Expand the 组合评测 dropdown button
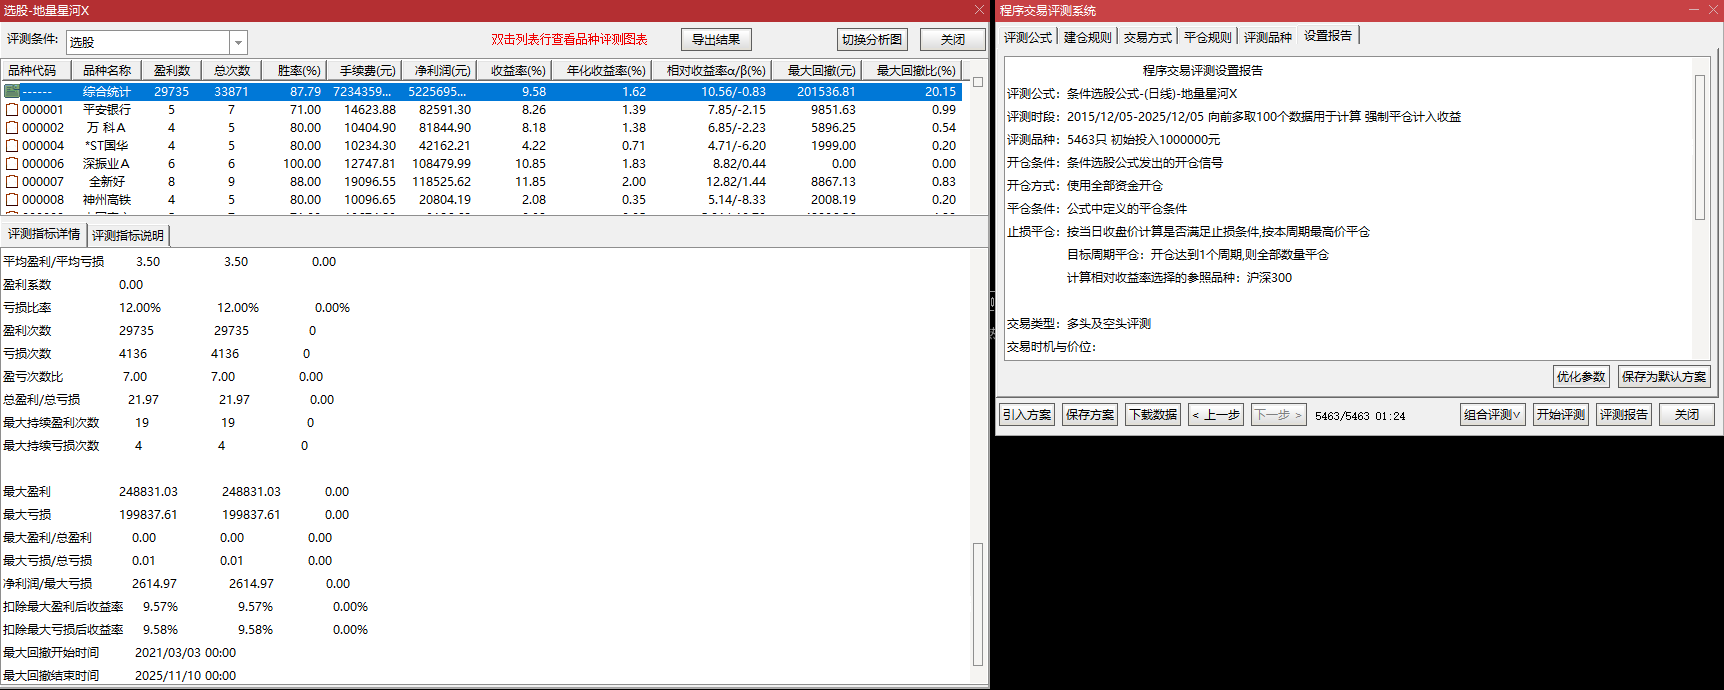1724x690 pixels. 1492,415
